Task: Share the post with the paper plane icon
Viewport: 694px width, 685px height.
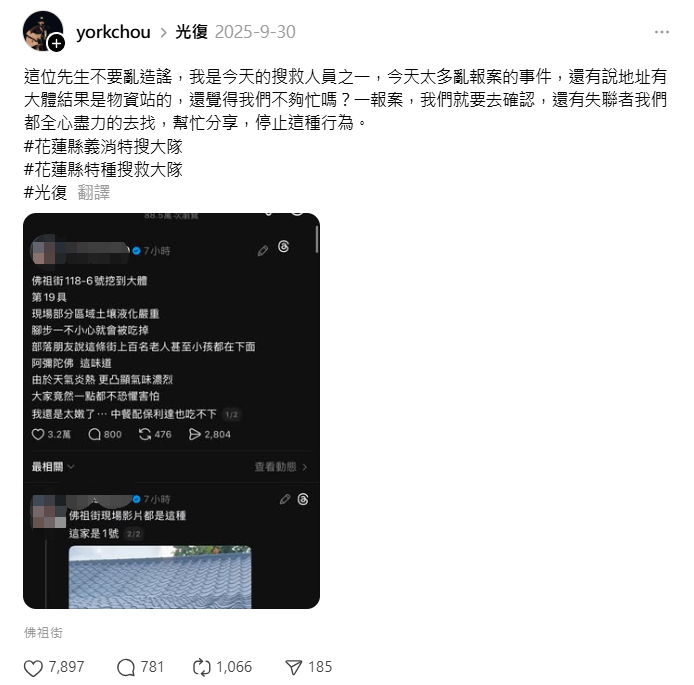Action: point(294,668)
